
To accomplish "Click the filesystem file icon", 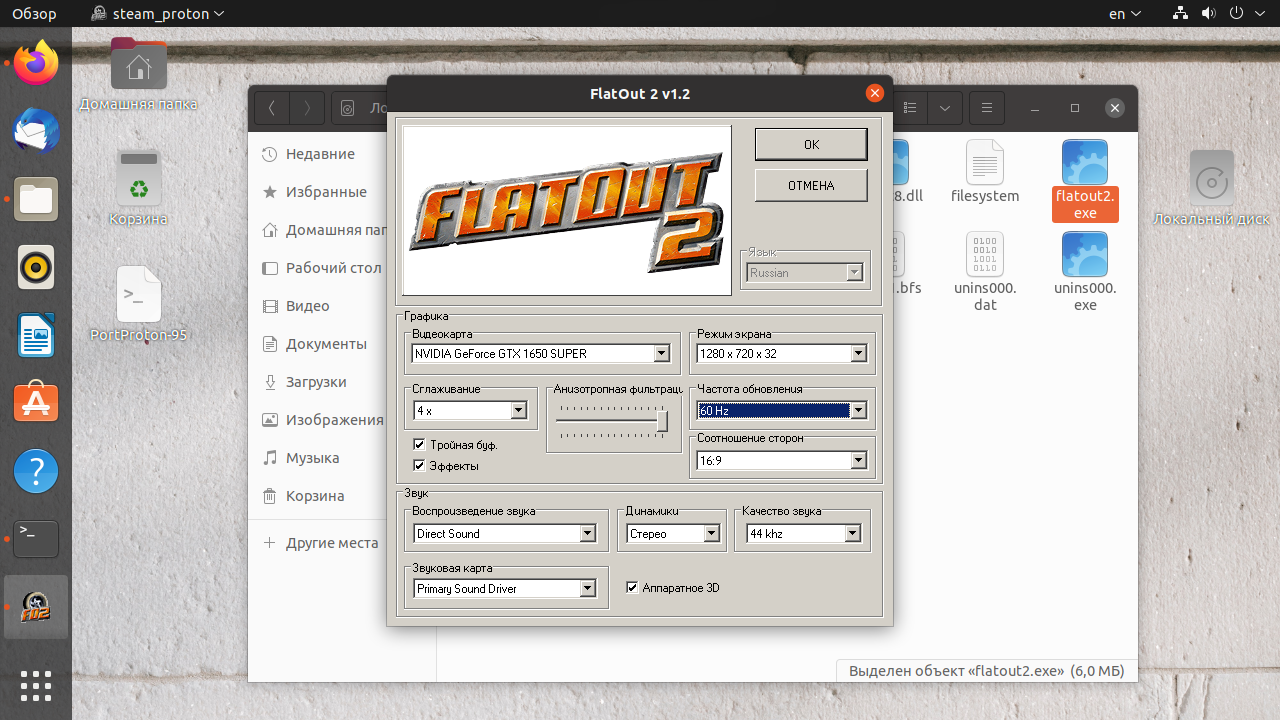I will tap(984, 162).
